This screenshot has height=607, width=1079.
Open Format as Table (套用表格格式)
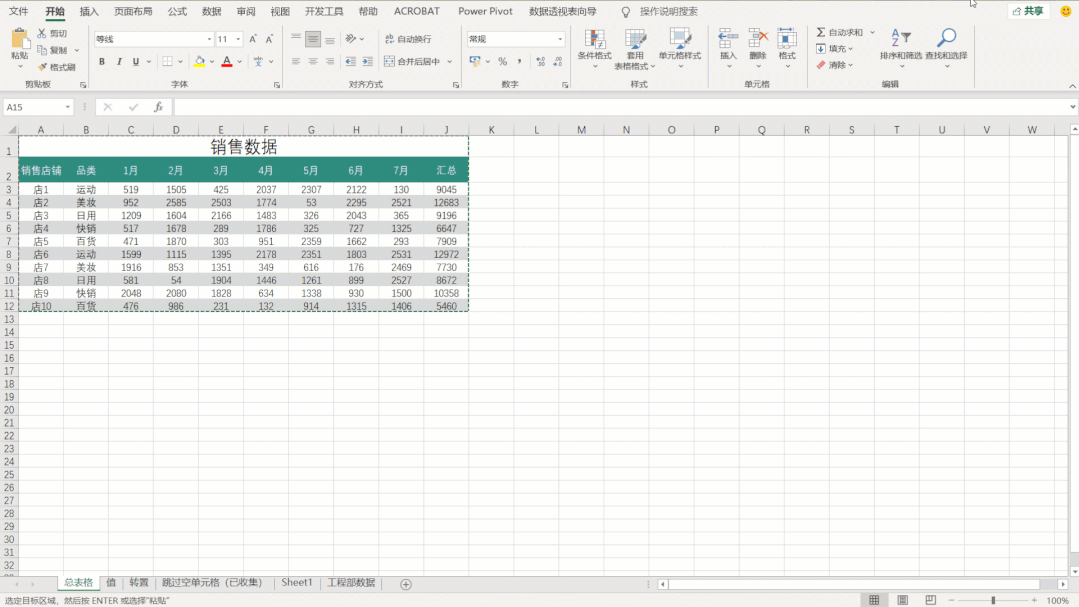[634, 50]
